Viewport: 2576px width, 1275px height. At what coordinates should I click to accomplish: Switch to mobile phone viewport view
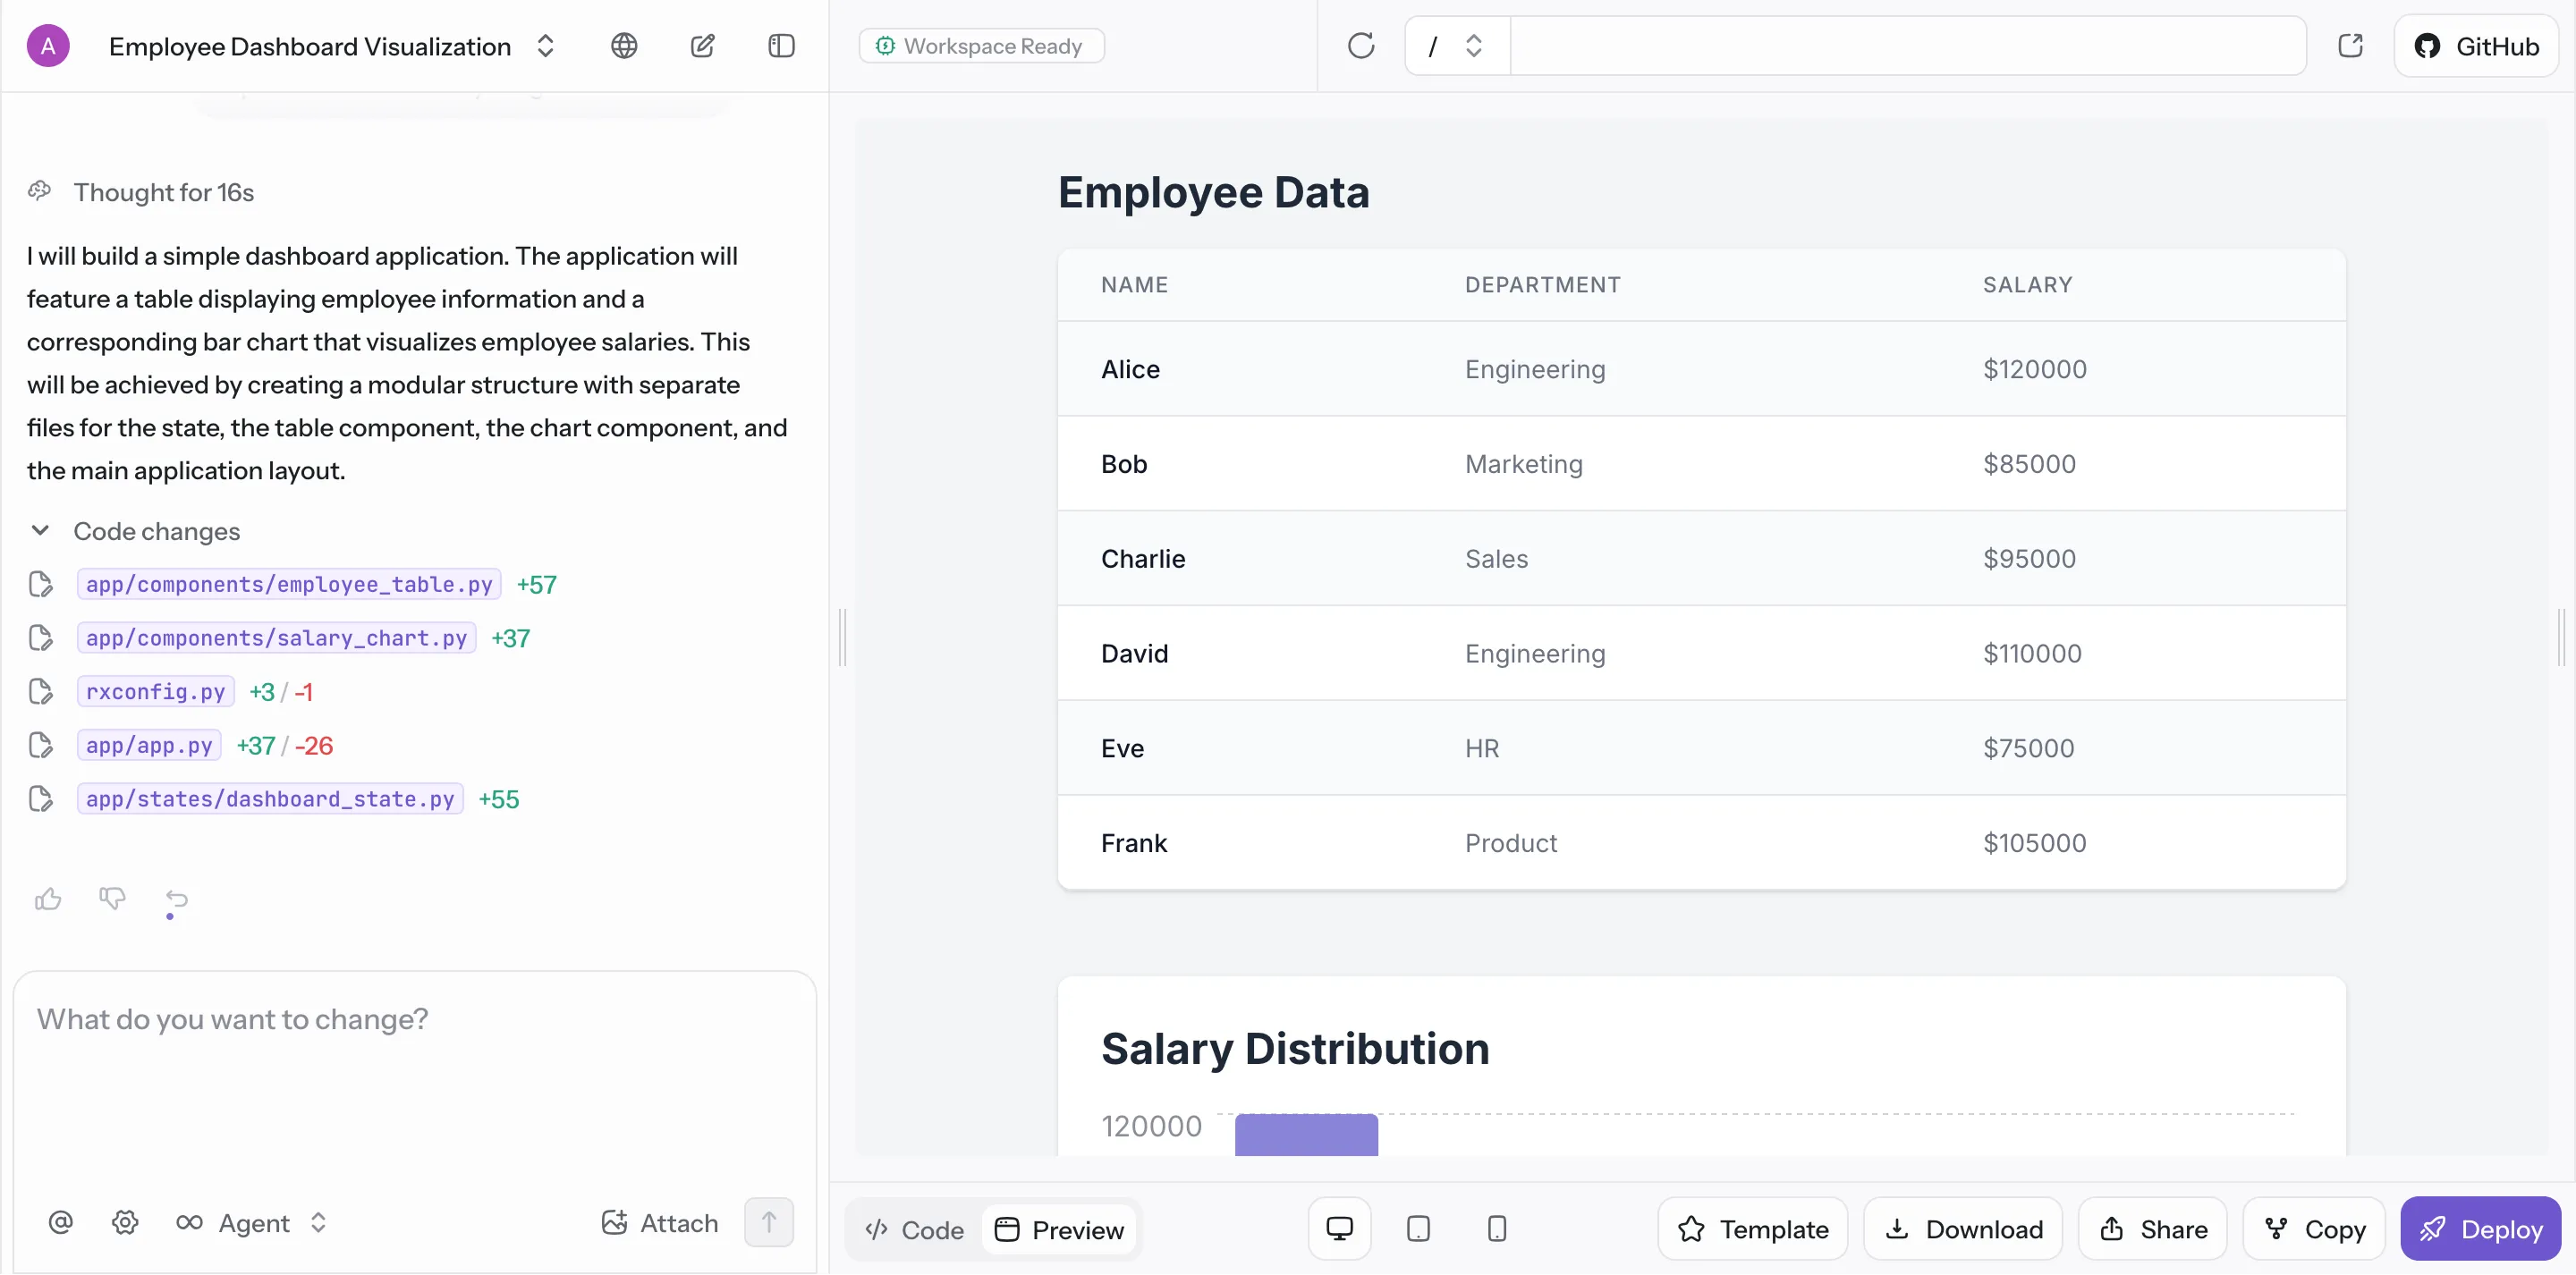(x=1496, y=1228)
